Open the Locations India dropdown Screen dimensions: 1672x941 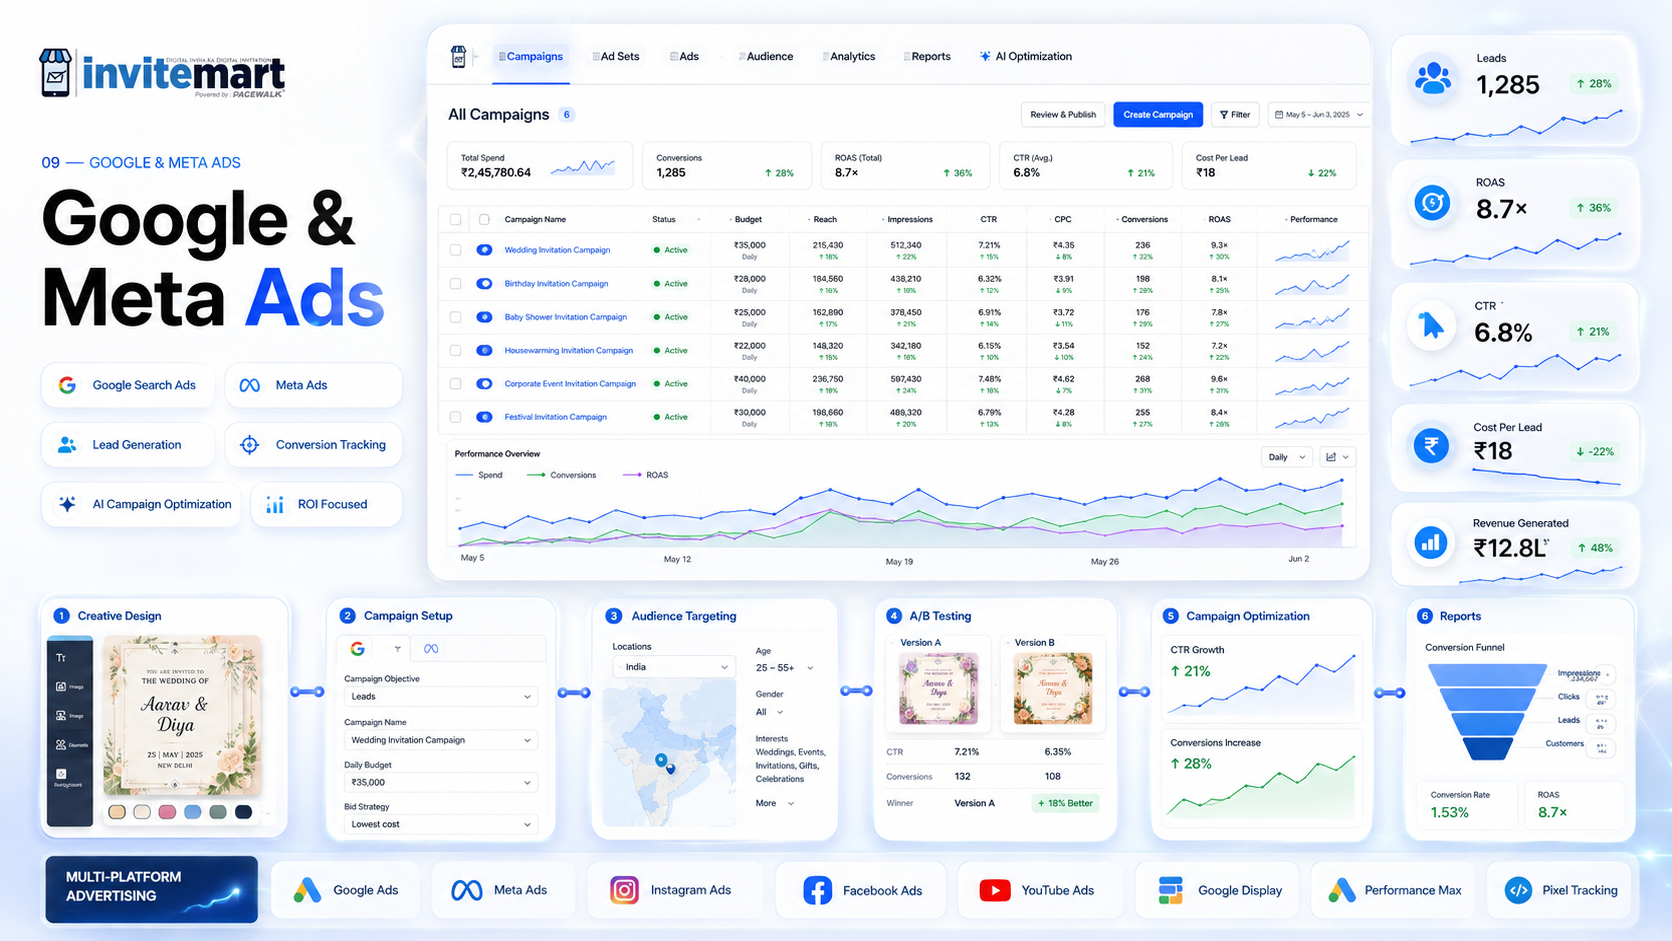tap(673, 667)
